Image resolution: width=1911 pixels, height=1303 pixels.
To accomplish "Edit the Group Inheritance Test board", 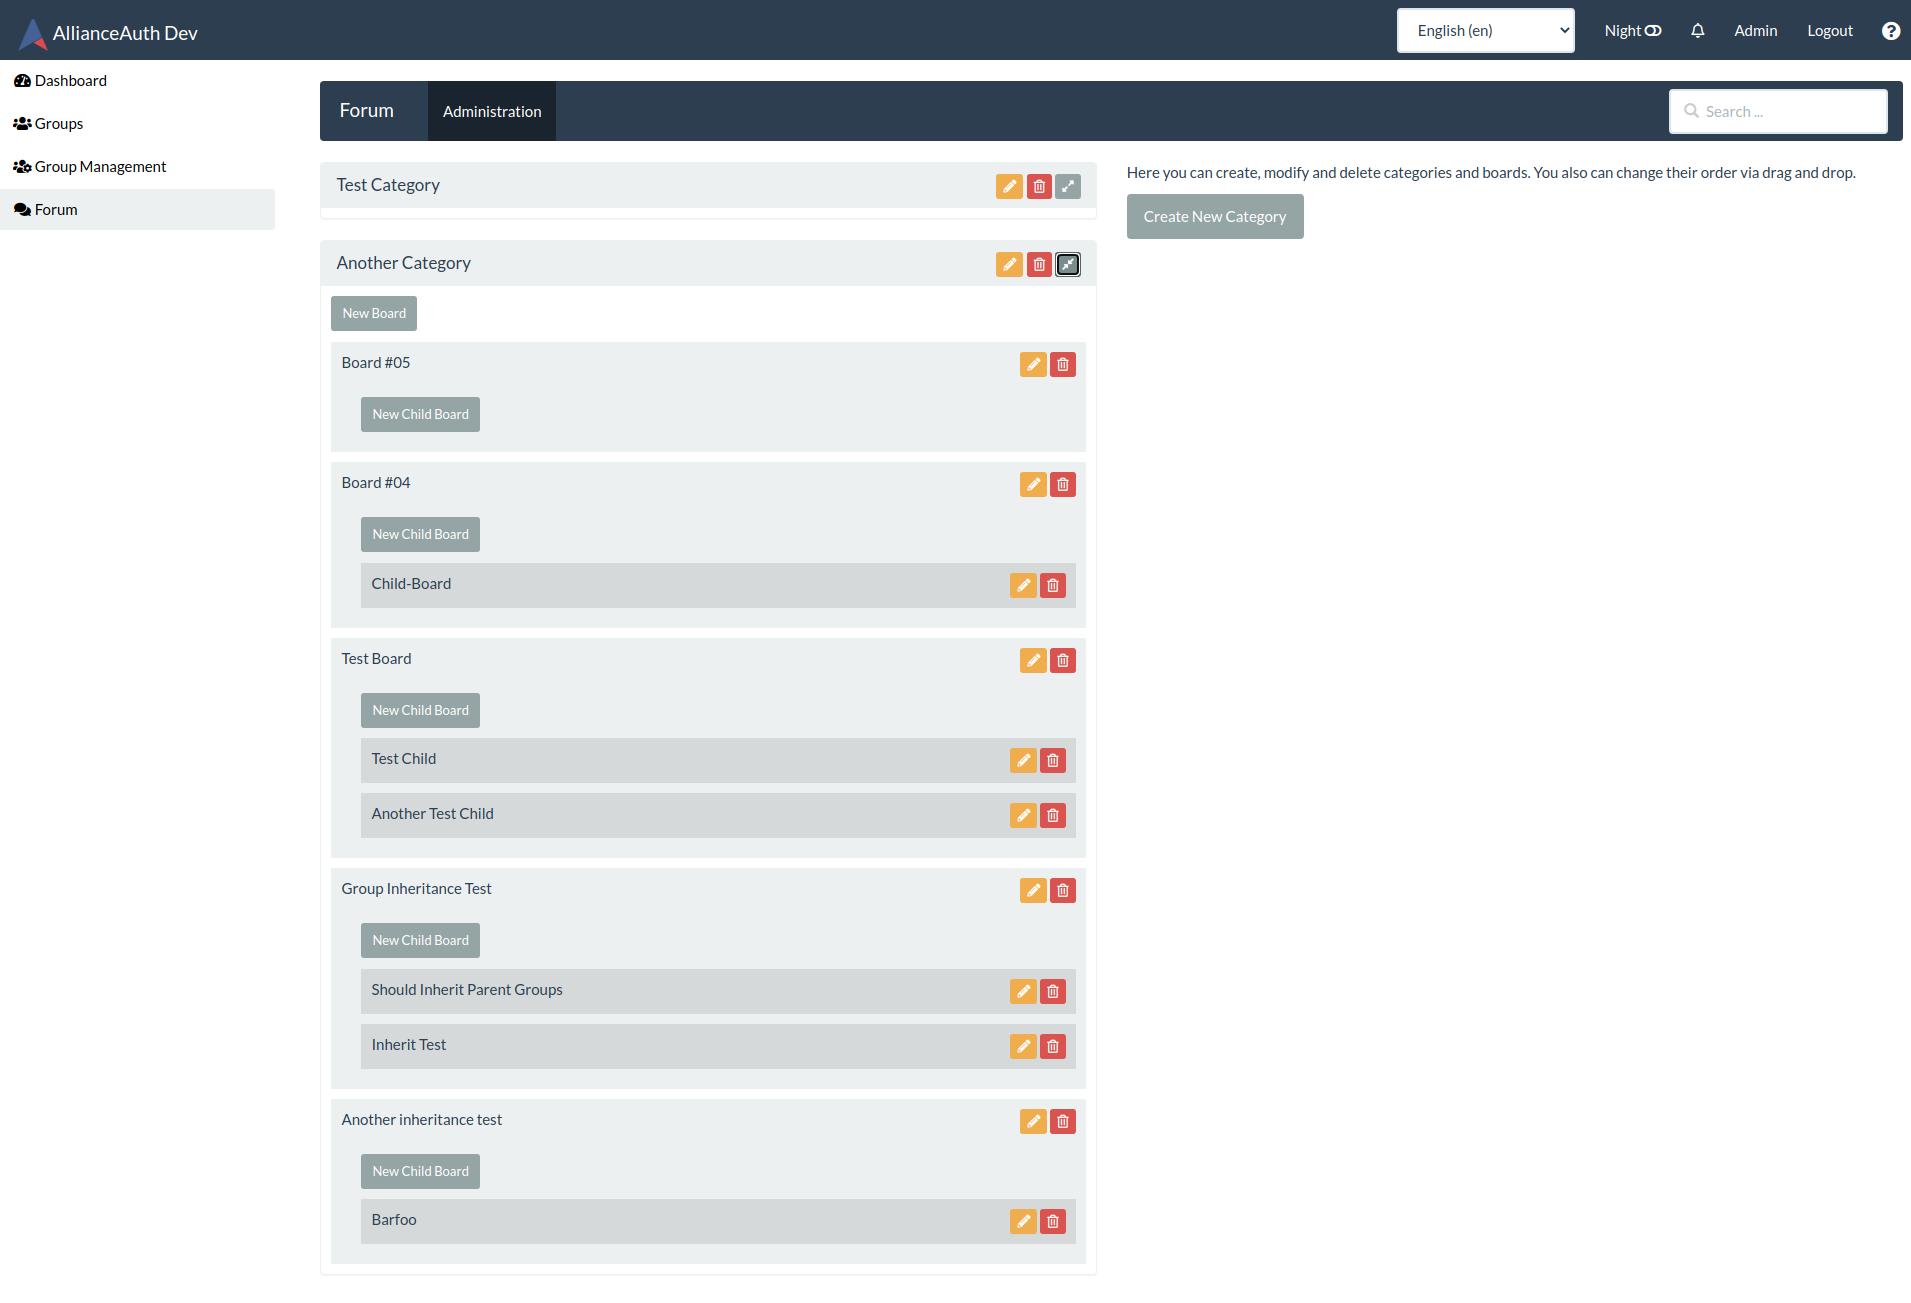I will [x=1033, y=890].
